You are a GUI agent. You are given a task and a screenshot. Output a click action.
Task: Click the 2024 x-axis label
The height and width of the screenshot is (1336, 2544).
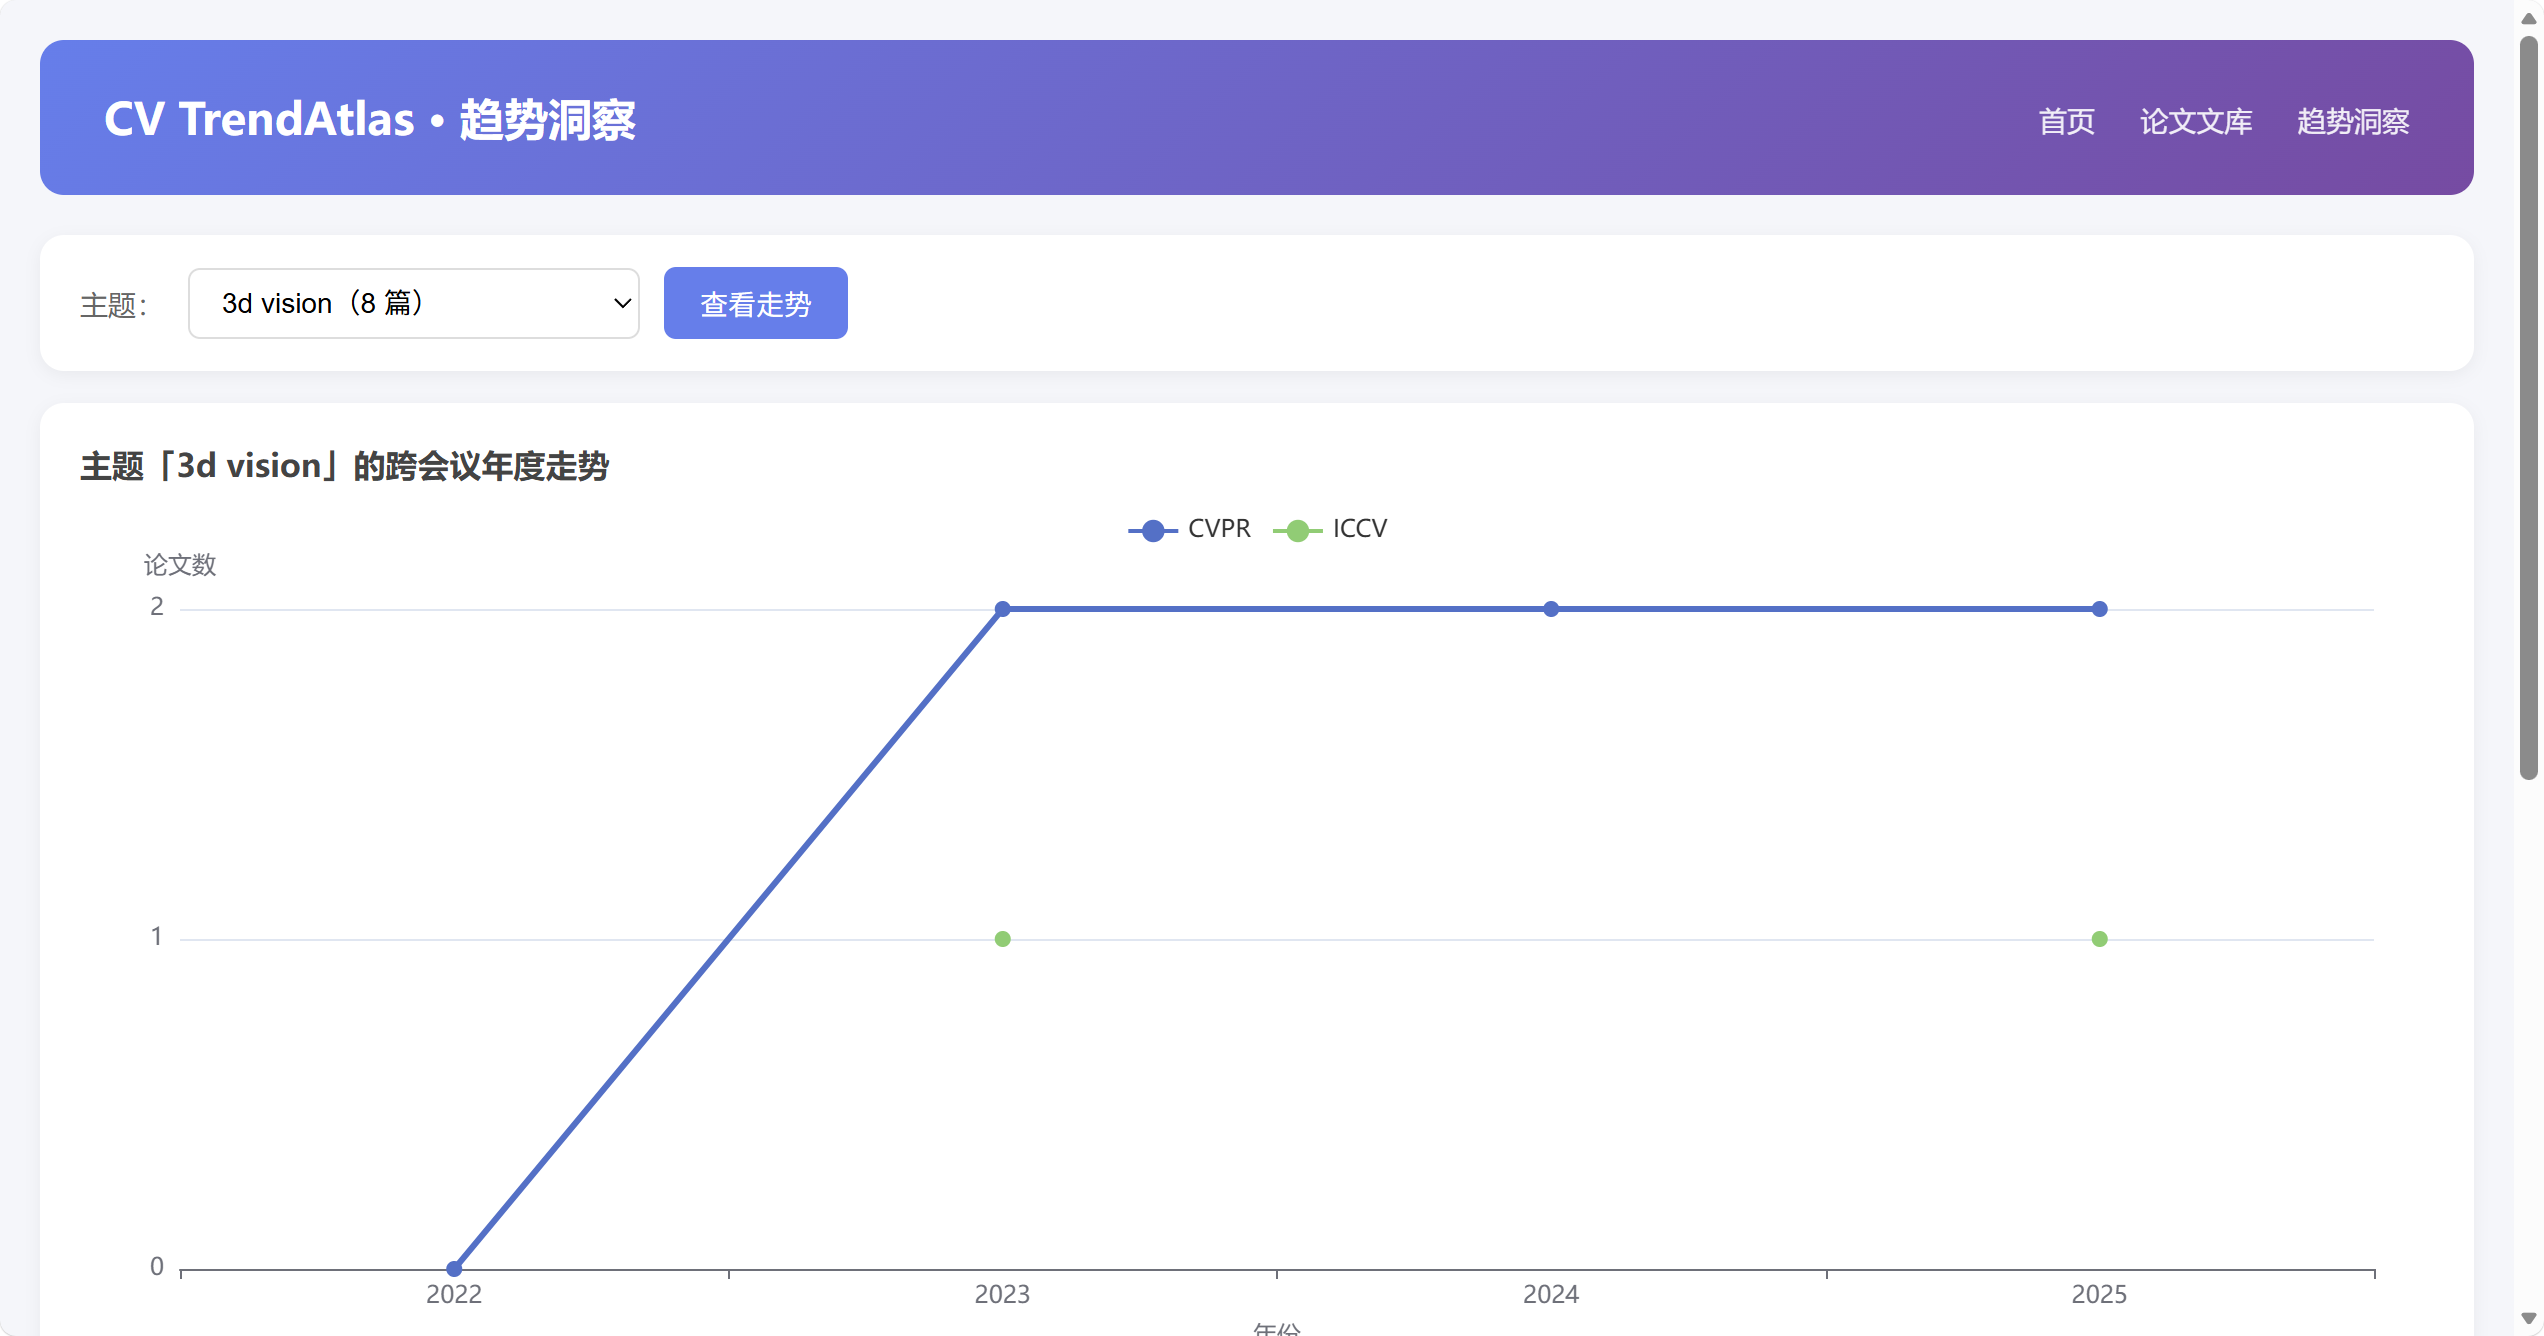coord(1551,1294)
